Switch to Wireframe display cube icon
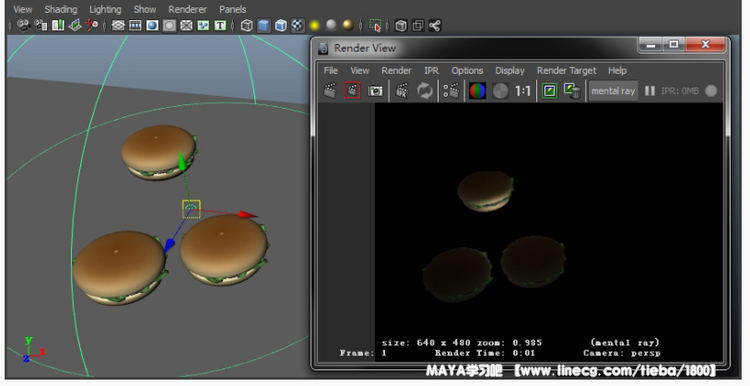The height and width of the screenshot is (386, 750). point(246,25)
